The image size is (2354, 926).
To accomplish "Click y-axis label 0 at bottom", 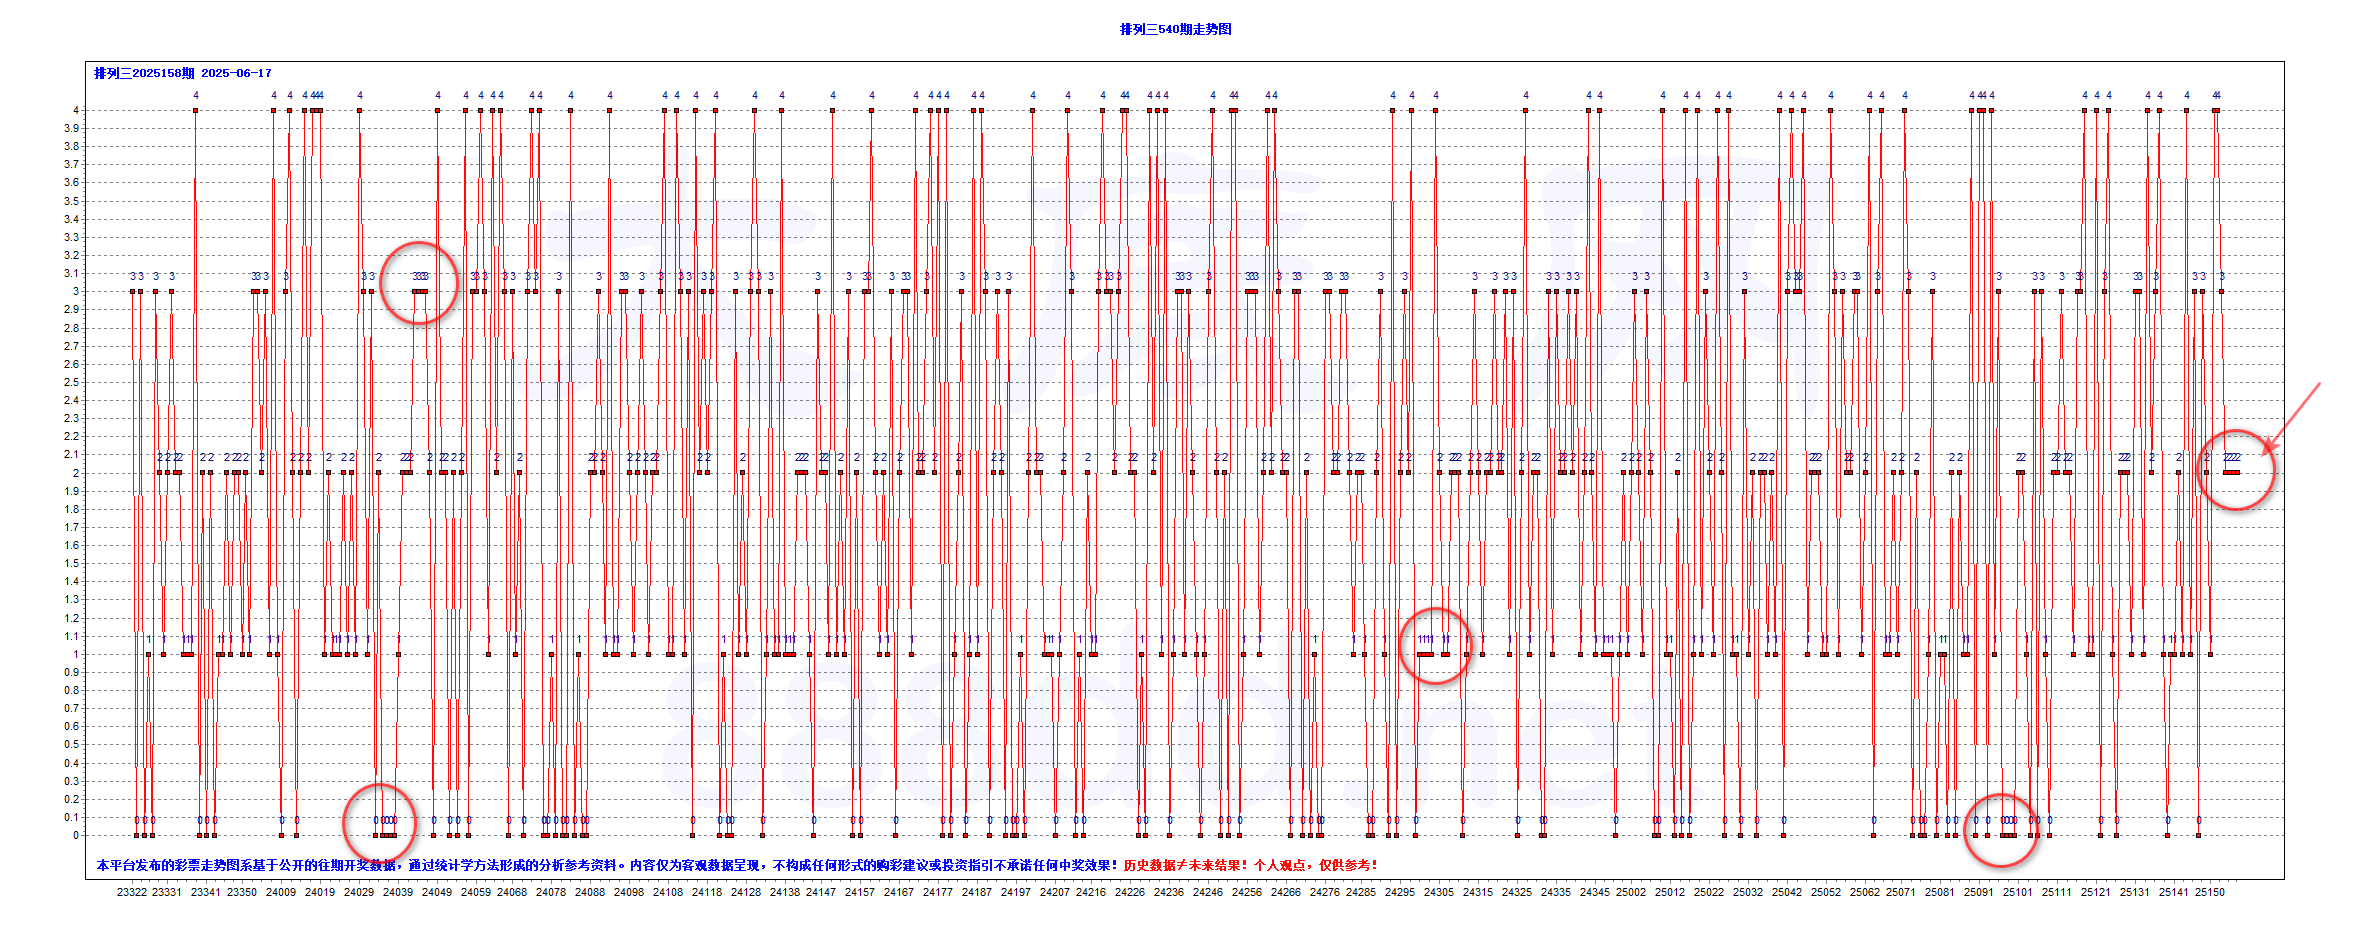I will 76,835.
